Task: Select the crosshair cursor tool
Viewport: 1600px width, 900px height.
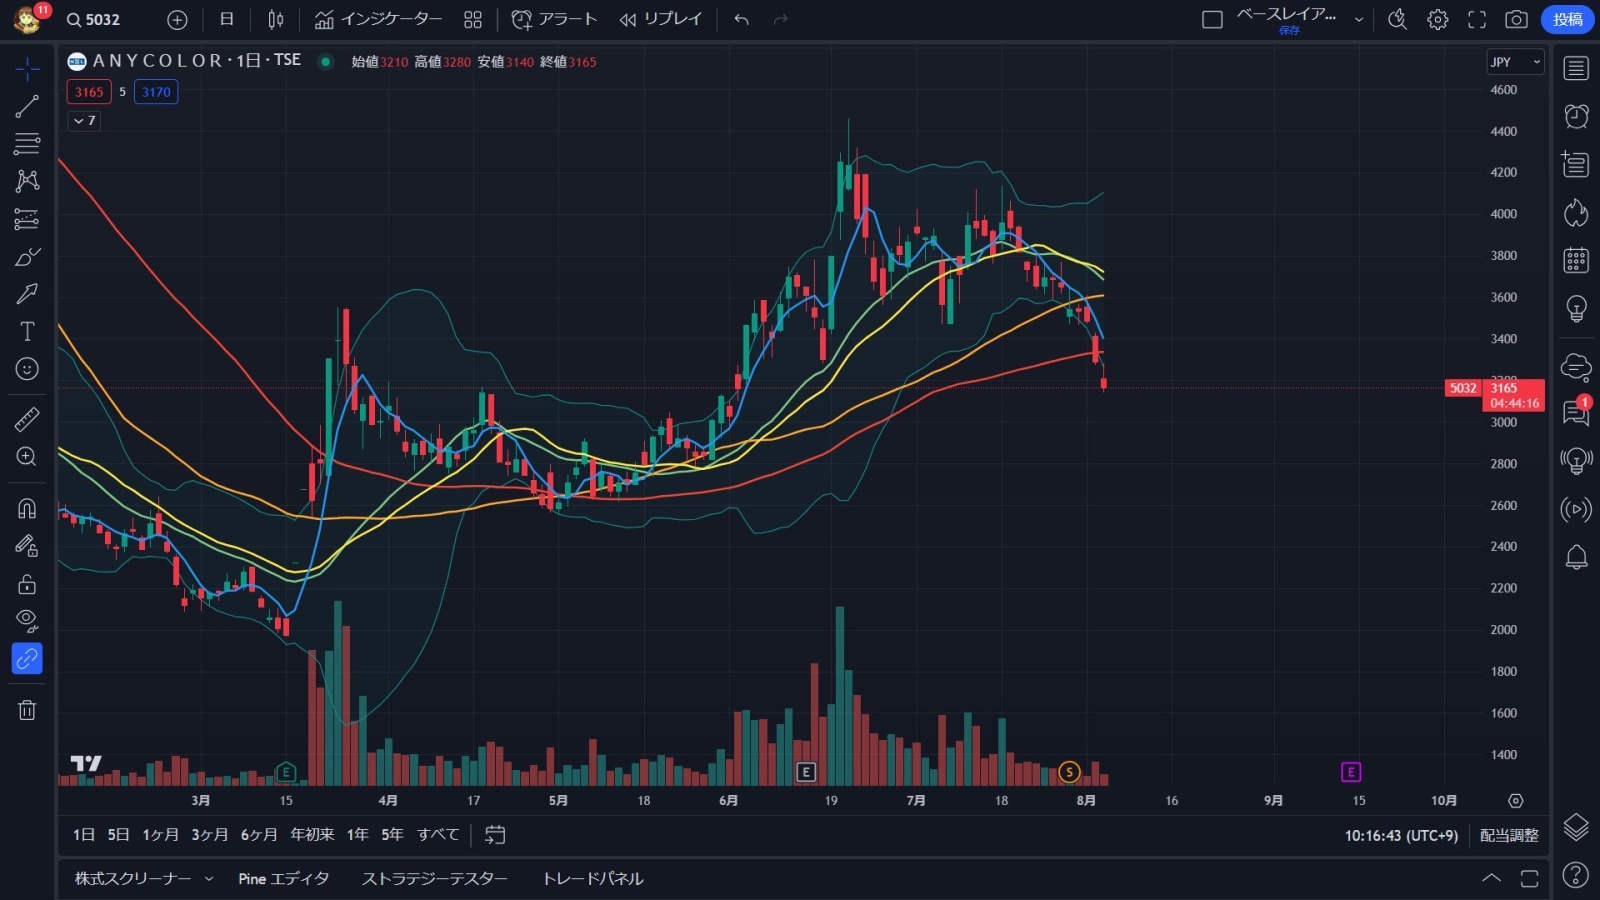Action: [27, 68]
